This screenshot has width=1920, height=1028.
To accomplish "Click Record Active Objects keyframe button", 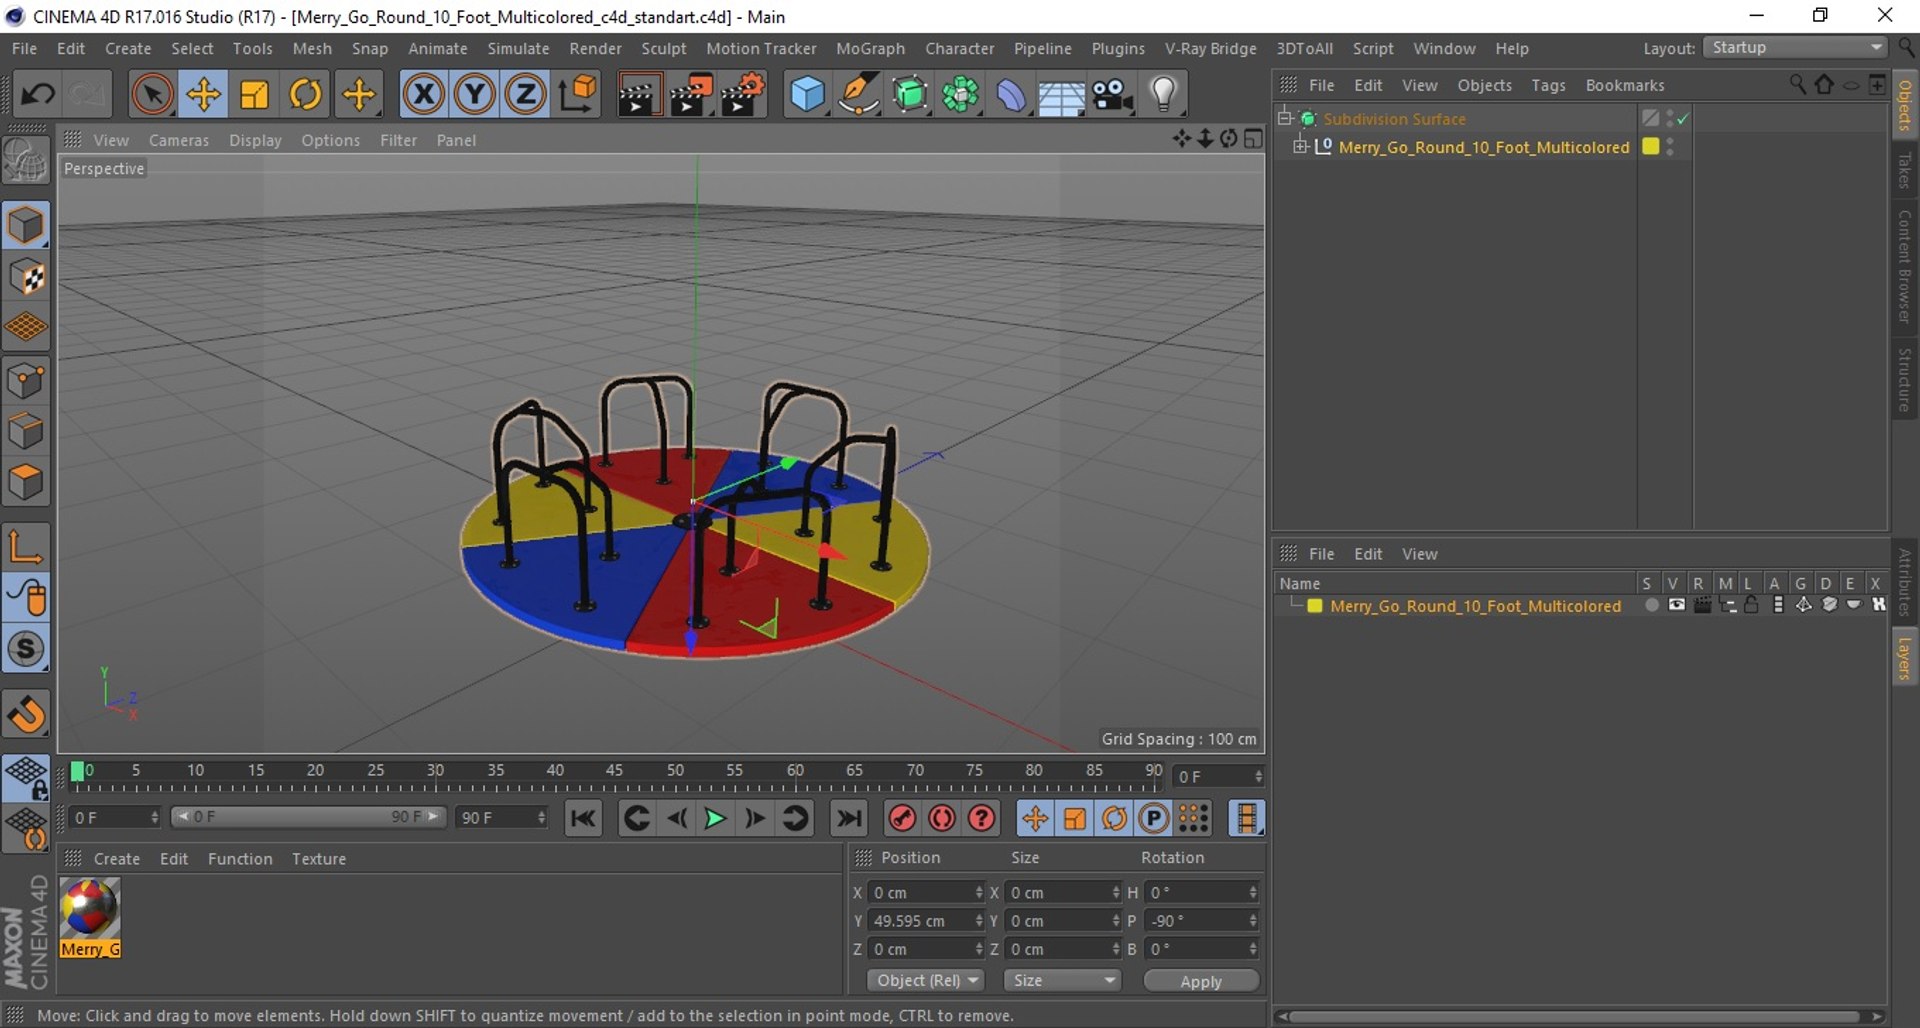I will point(902,819).
